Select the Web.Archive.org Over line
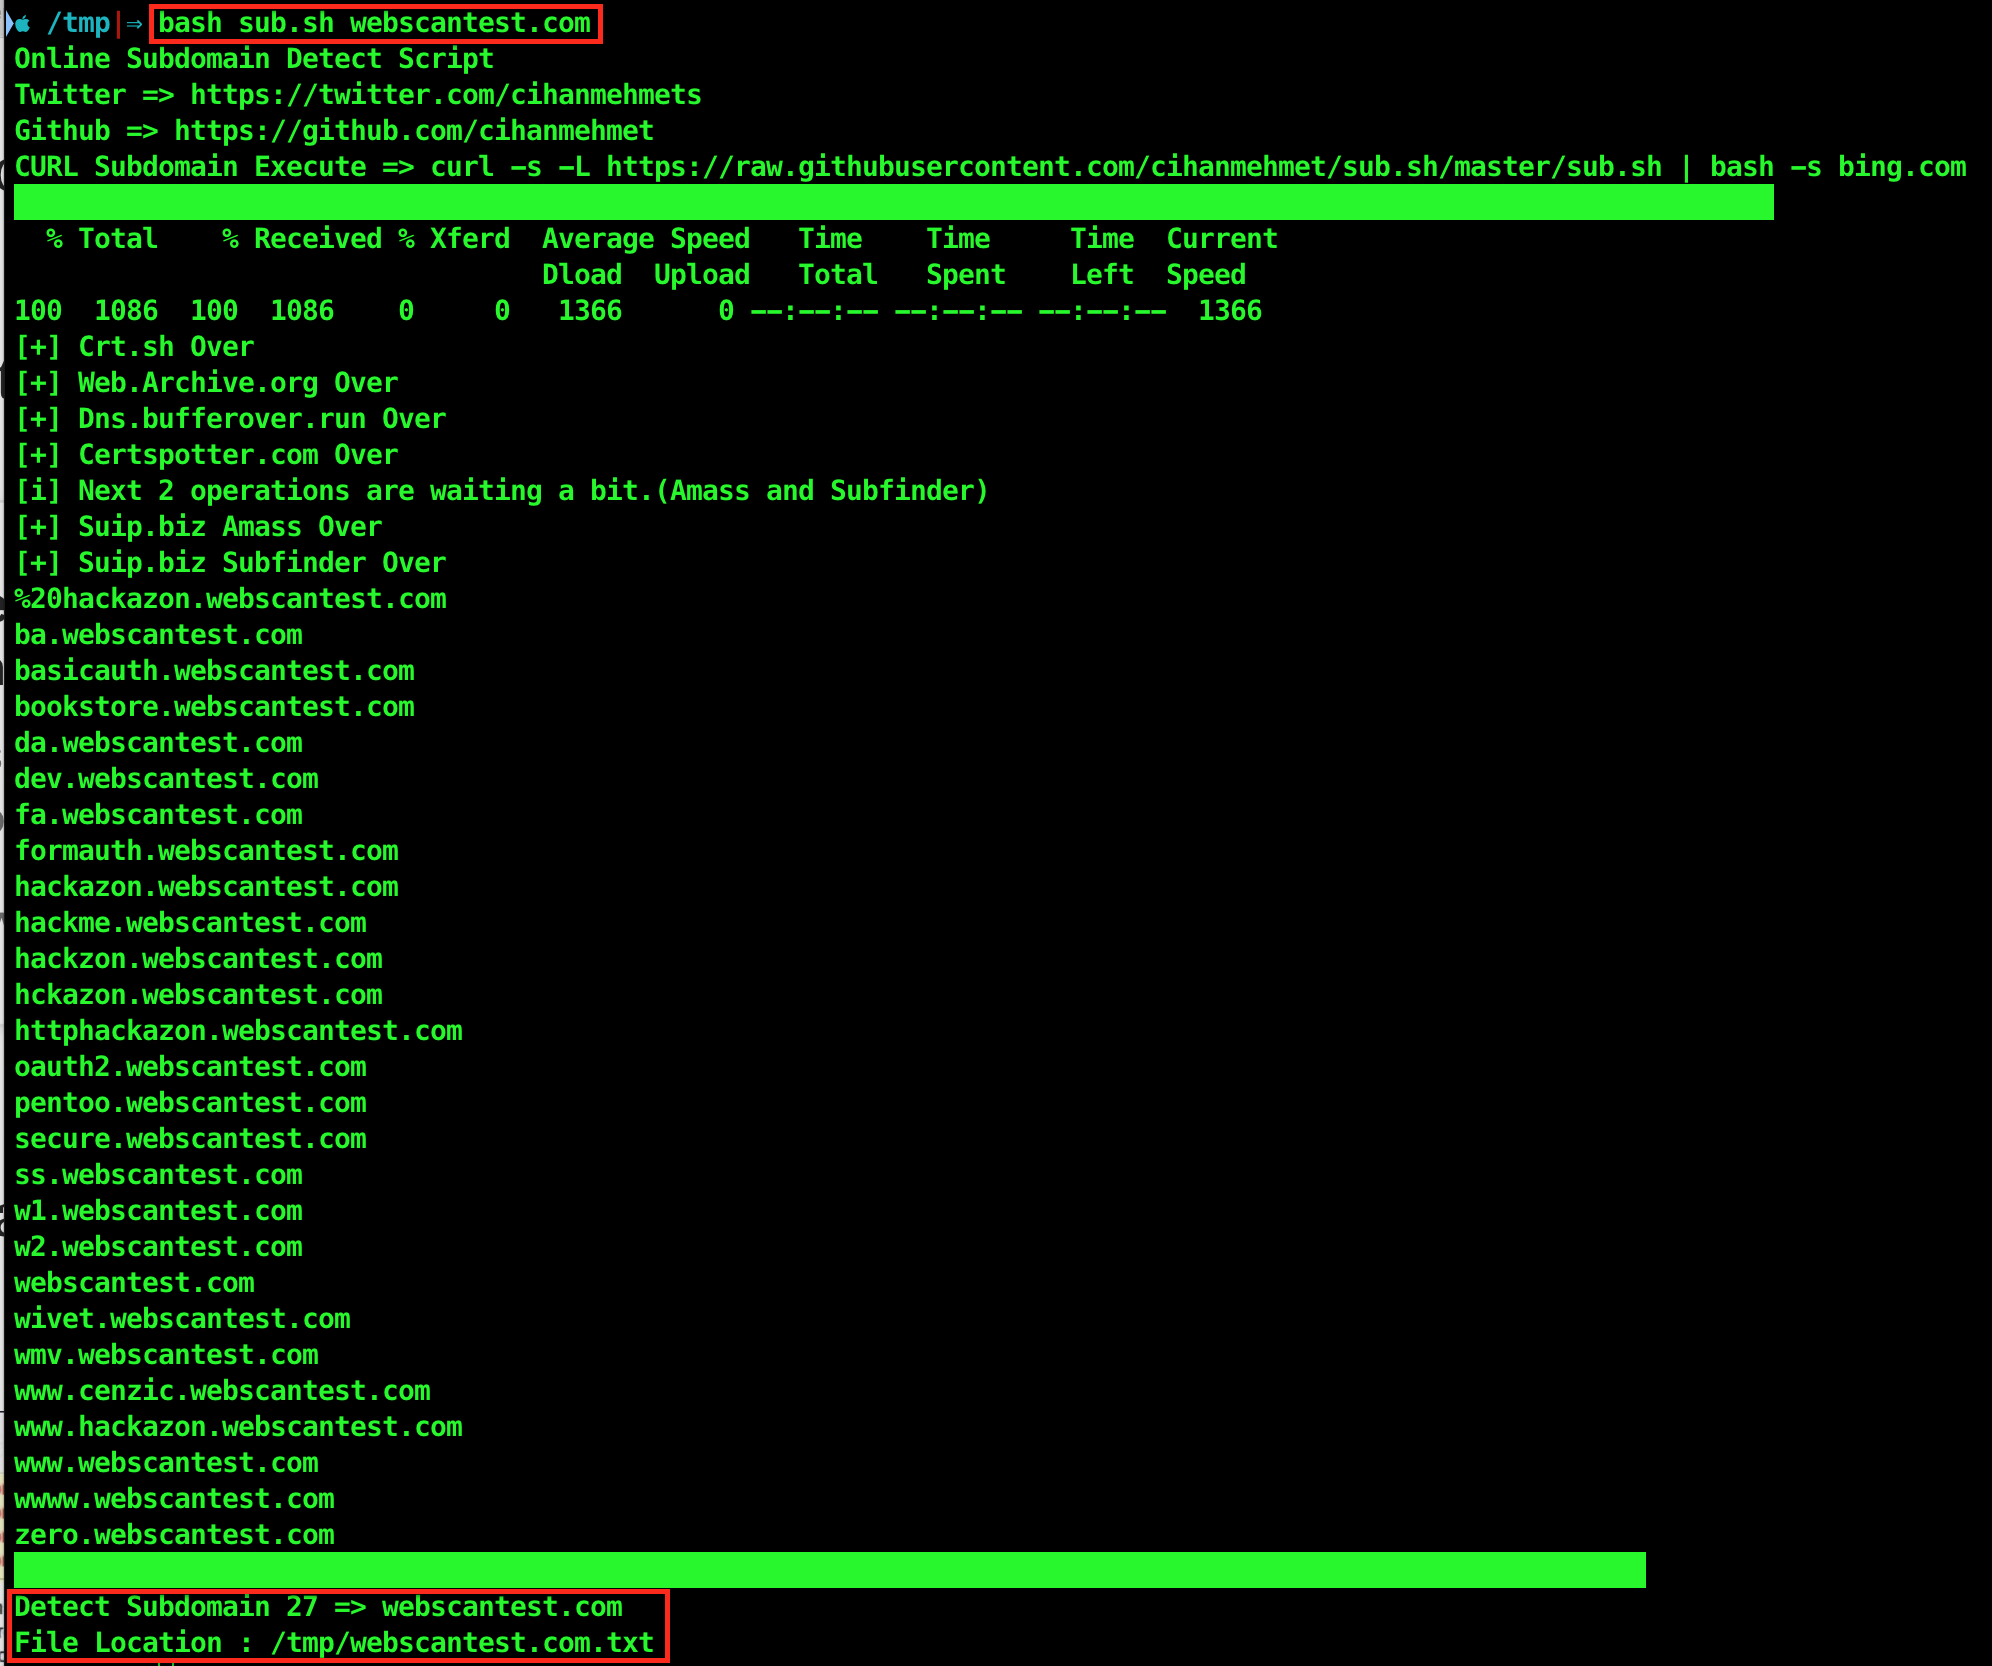The image size is (1992, 1666). click(x=207, y=383)
